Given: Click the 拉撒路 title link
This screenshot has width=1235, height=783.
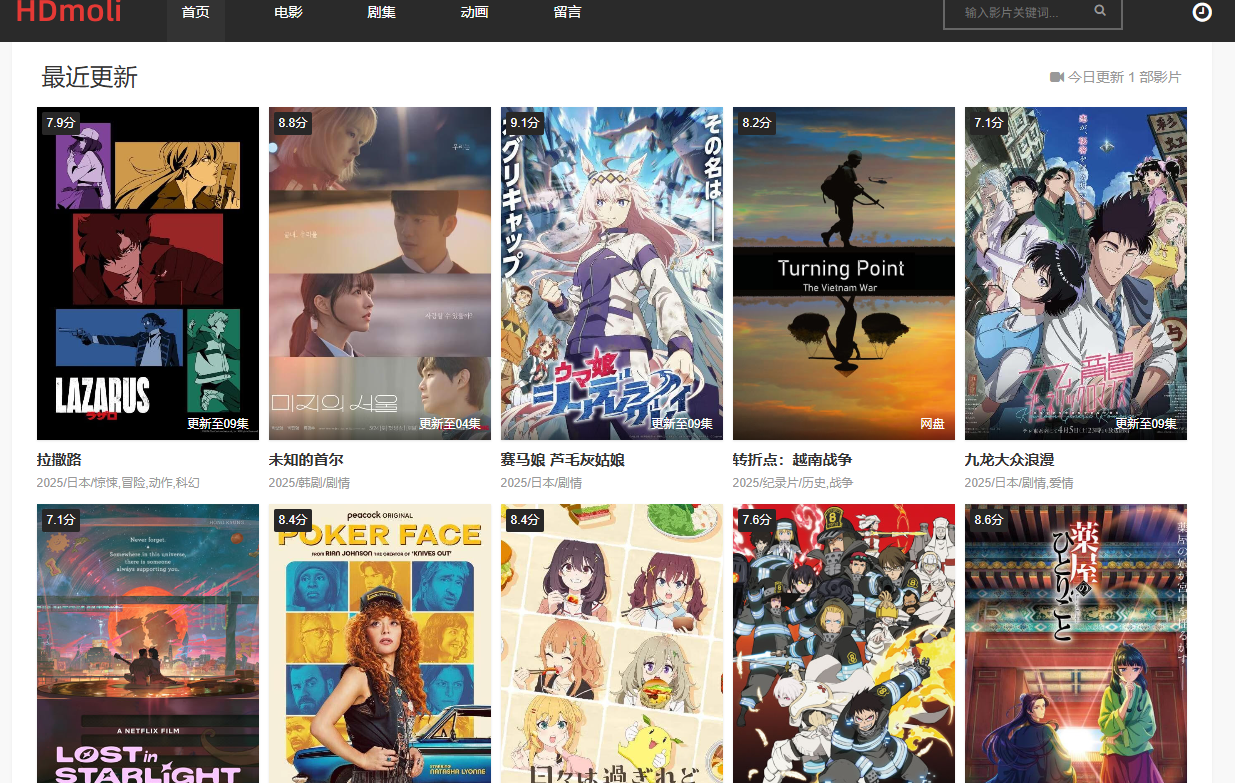Looking at the screenshot, I should pos(58,460).
